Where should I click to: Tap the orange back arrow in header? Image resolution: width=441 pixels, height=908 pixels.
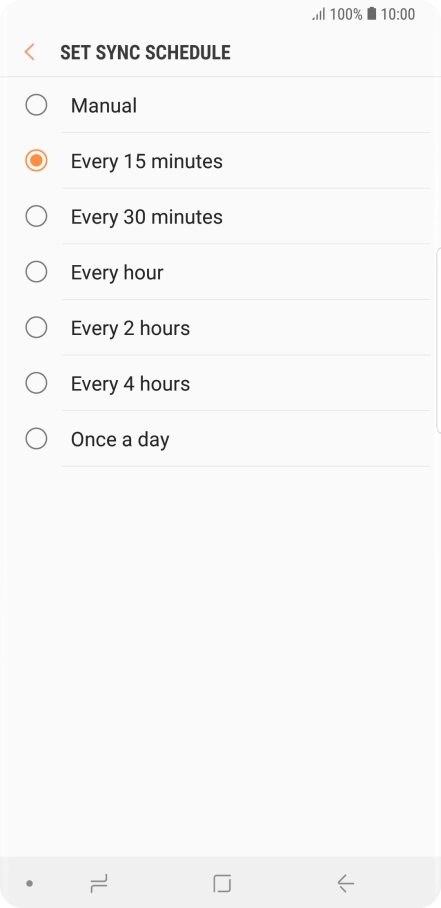pyautogui.click(x=30, y=52)
